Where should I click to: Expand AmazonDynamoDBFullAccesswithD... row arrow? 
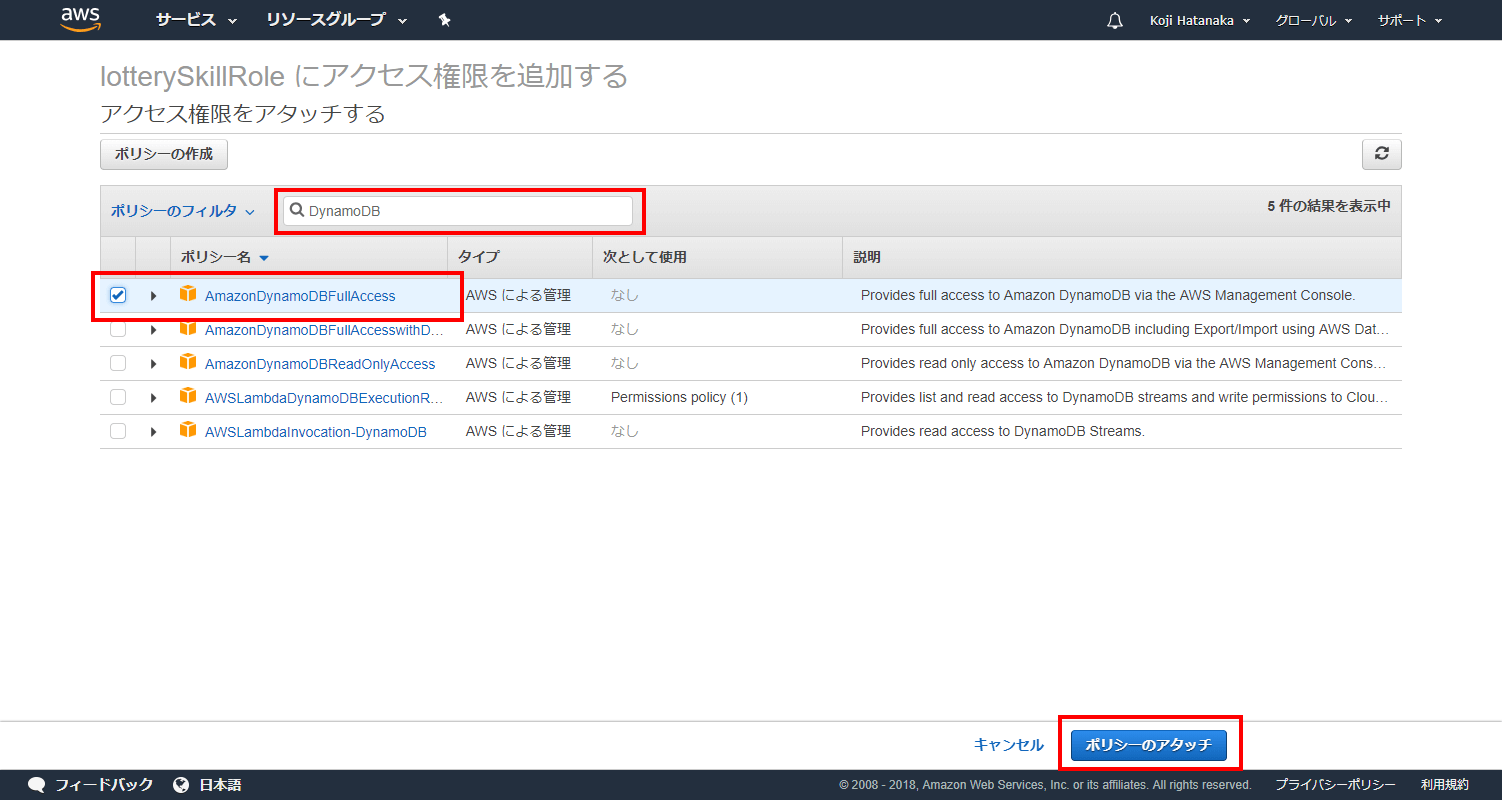(x=153, y=330)
